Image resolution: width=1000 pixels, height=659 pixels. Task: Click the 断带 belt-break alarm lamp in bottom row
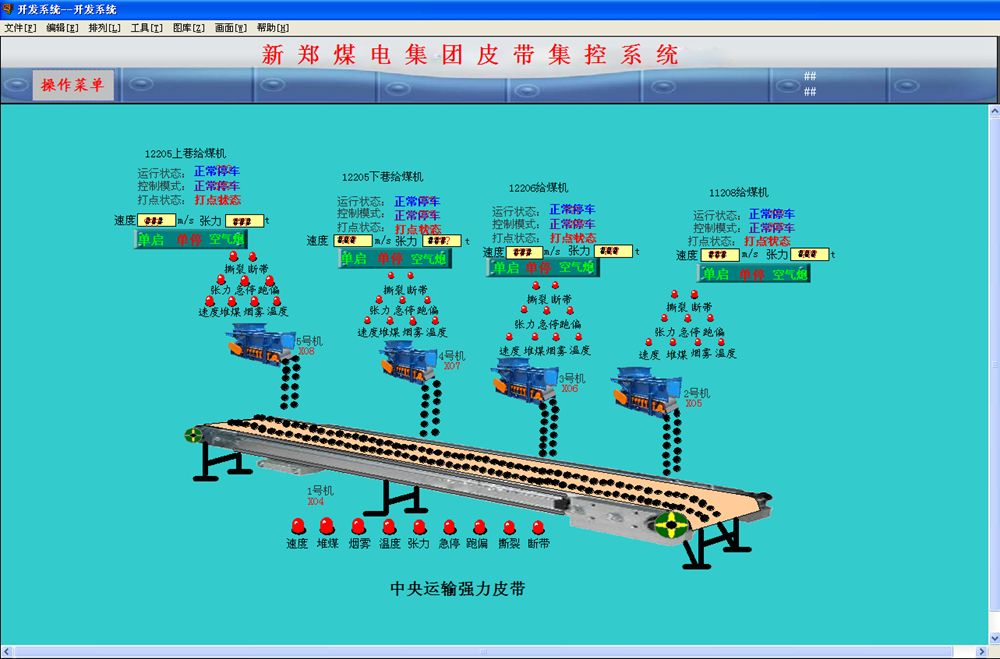tap(537, 526)
